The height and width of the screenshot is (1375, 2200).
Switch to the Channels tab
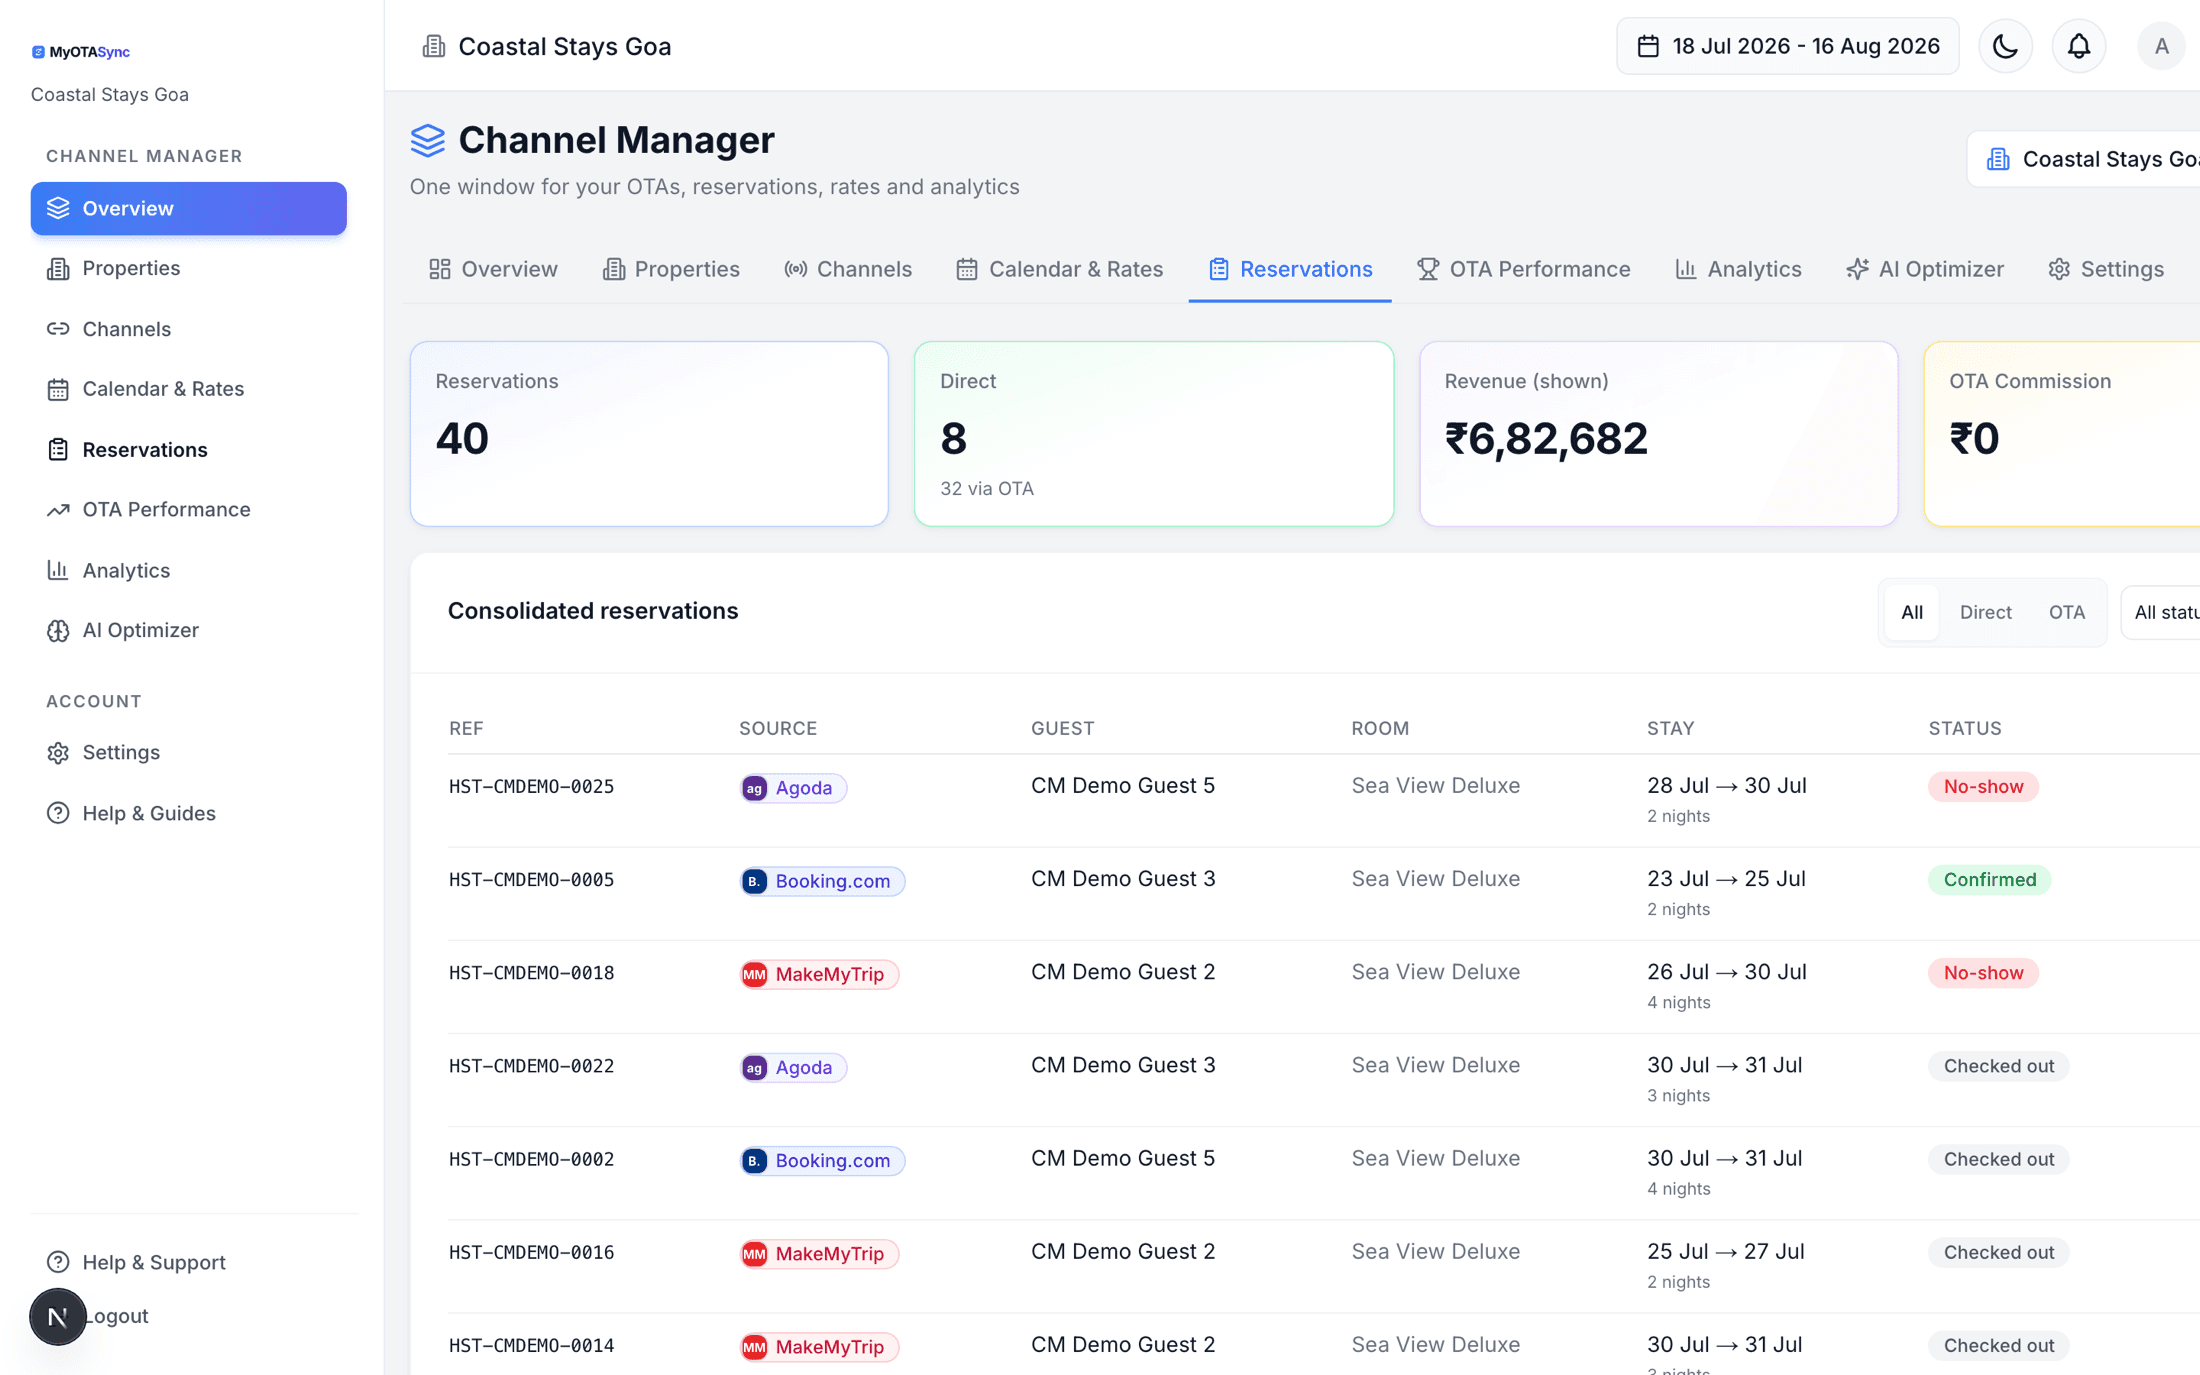click(848, 269)
